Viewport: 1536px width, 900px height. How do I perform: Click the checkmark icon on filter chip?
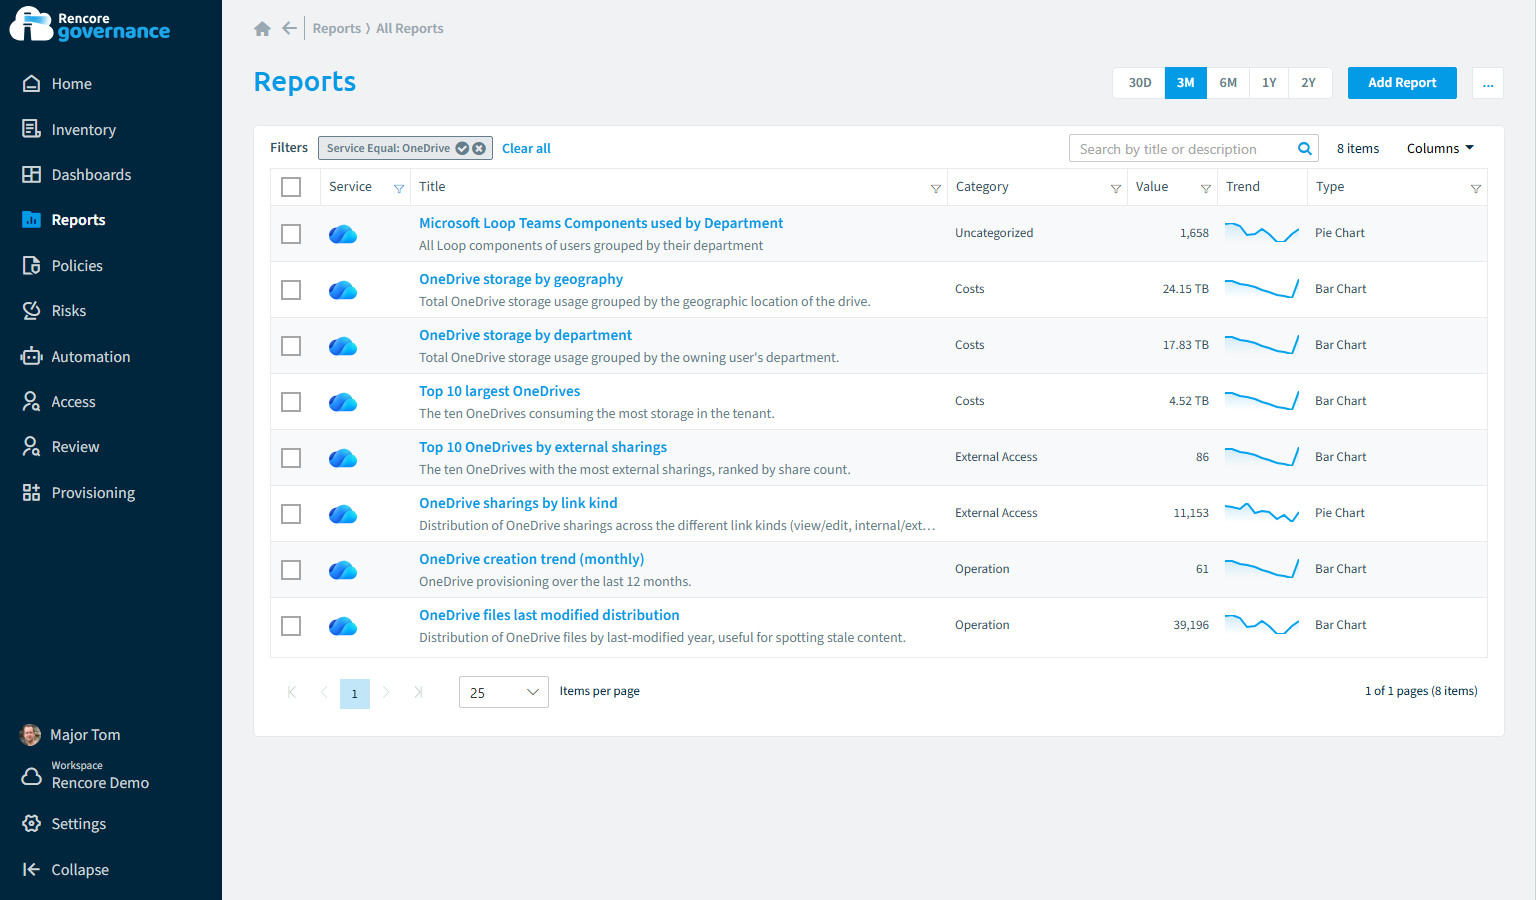coord(462,148)
